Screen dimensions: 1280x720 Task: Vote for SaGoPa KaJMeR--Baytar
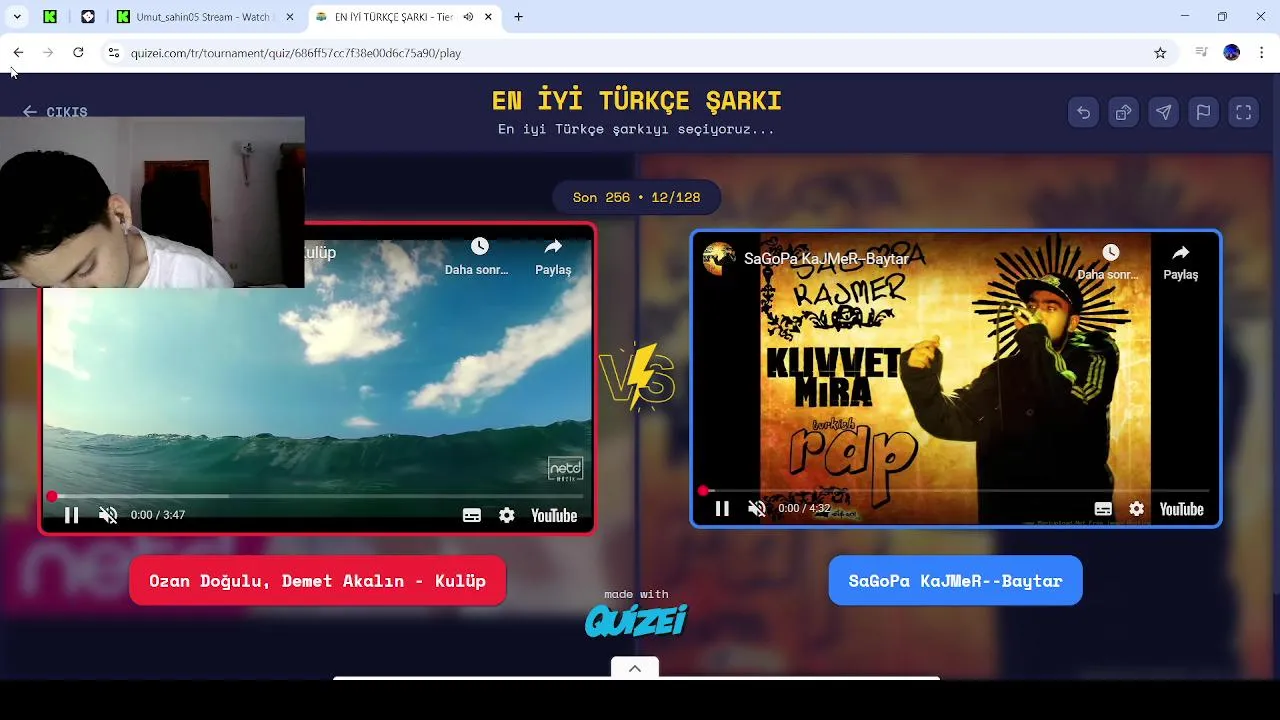click(955, 581)
